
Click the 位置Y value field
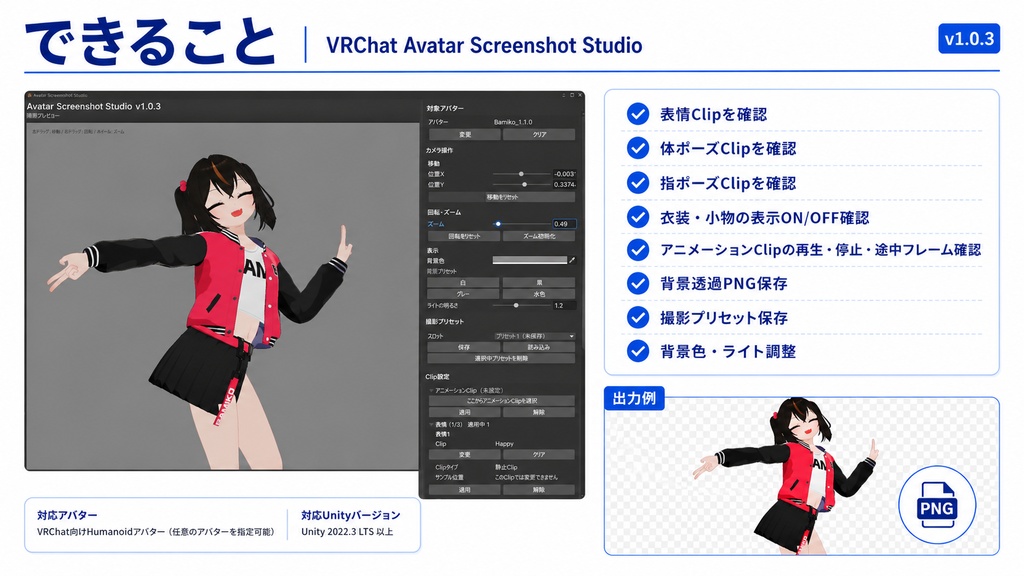pyautogui.click(x=564, y=184)
